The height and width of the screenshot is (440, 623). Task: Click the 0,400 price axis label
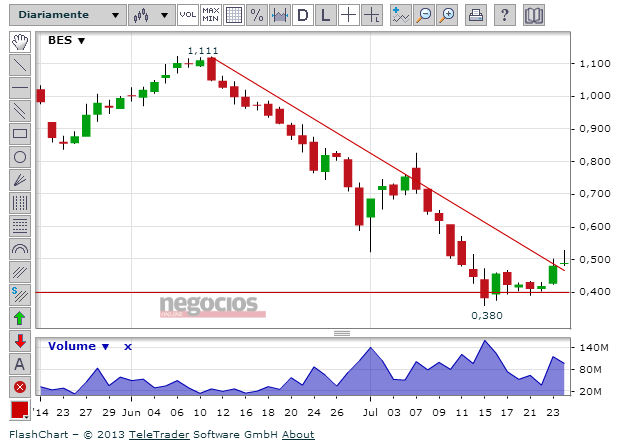(x=595, y=292)
